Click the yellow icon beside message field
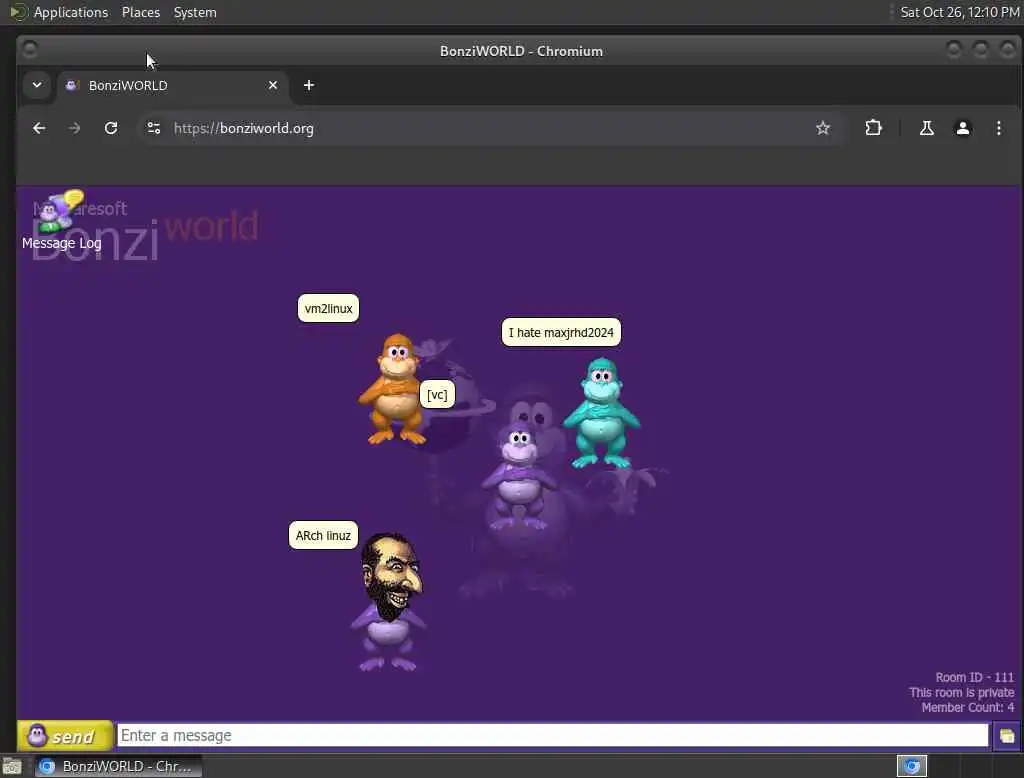 coord(1006,736)
